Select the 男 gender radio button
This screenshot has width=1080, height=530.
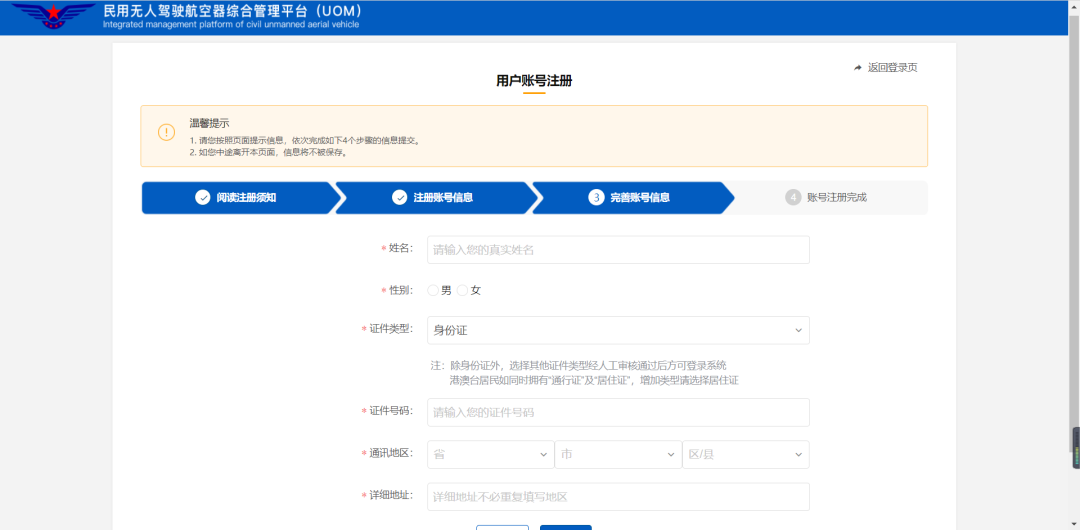click(433, 290)
